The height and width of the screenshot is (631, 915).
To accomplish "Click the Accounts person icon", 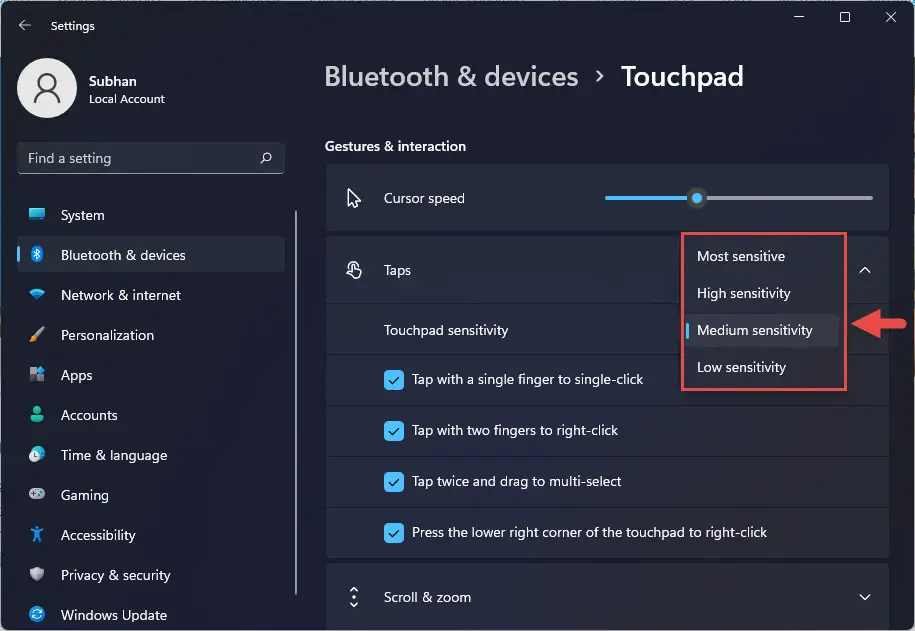I will [x=37, y=414].
